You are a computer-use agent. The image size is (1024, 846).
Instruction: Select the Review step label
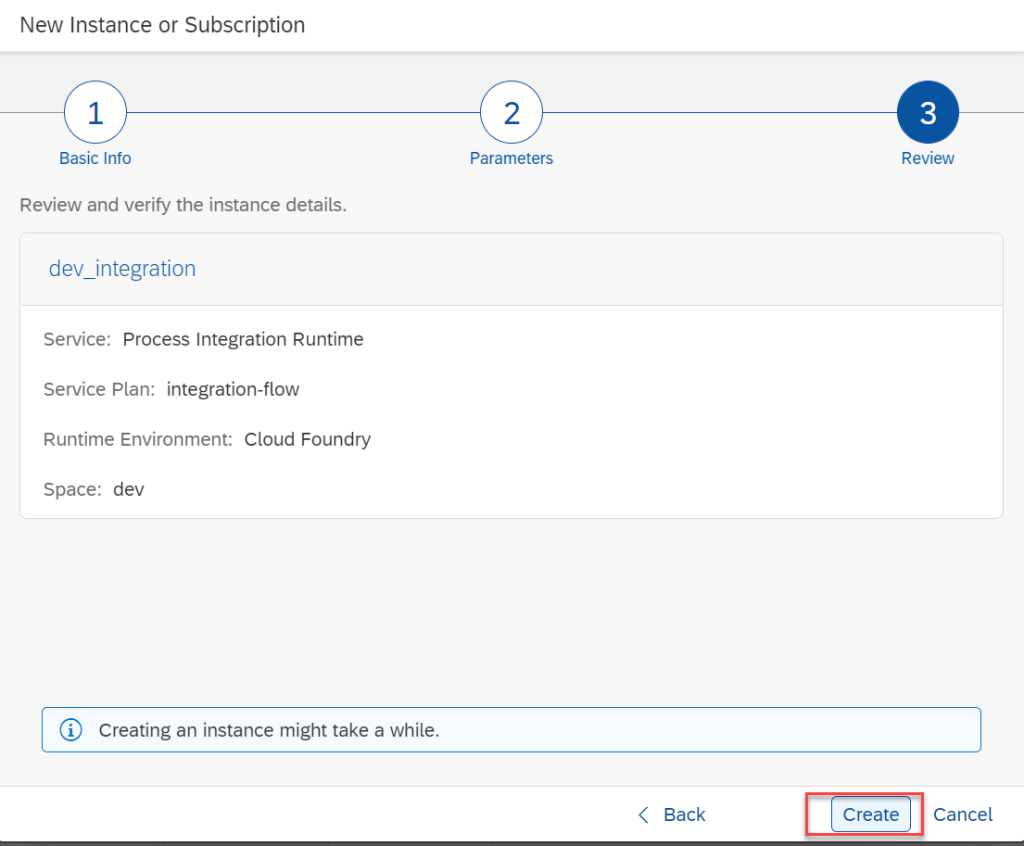tap(927, 158)
